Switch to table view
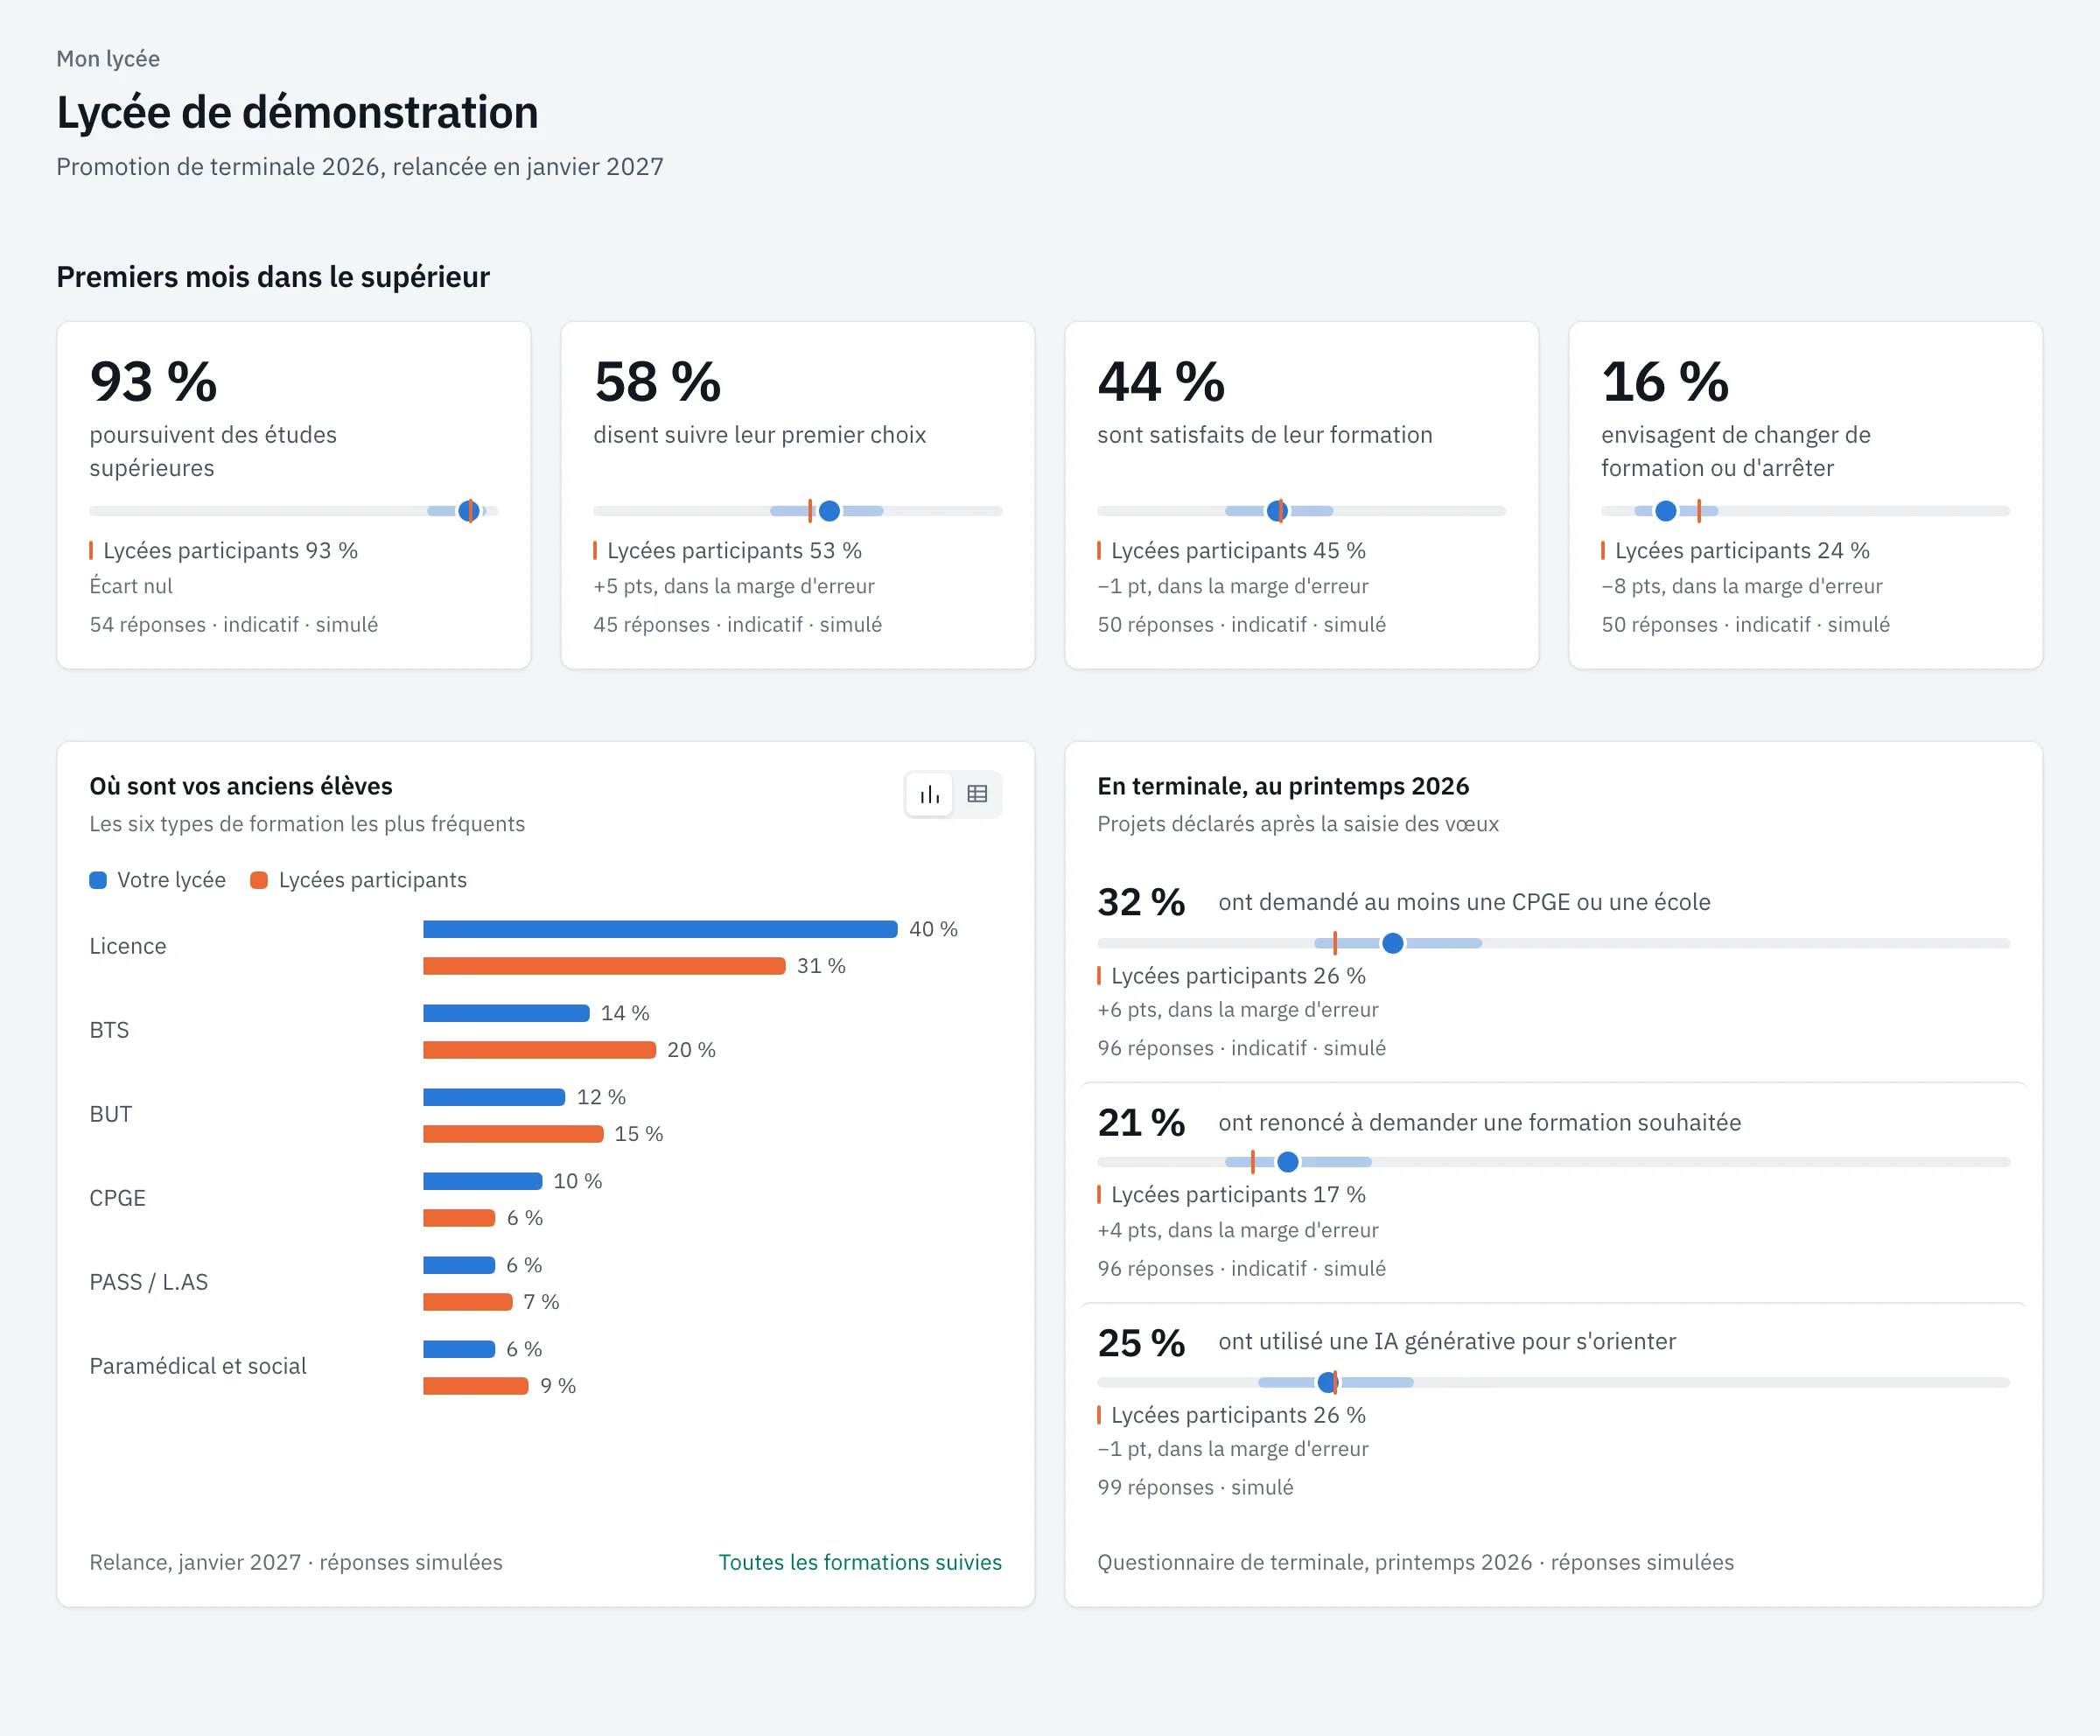This screenshot has width=2100, height=1736. (977, 794)
